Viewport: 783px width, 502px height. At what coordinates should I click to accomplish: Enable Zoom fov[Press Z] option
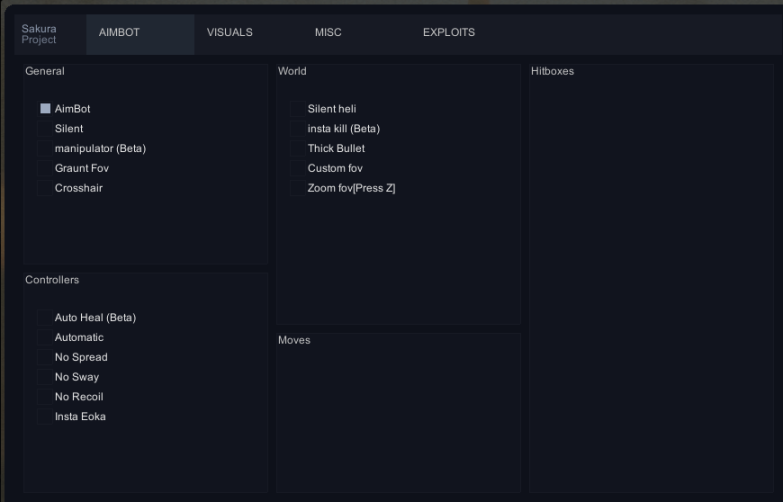pyautogui.click(x=298, y=189)
